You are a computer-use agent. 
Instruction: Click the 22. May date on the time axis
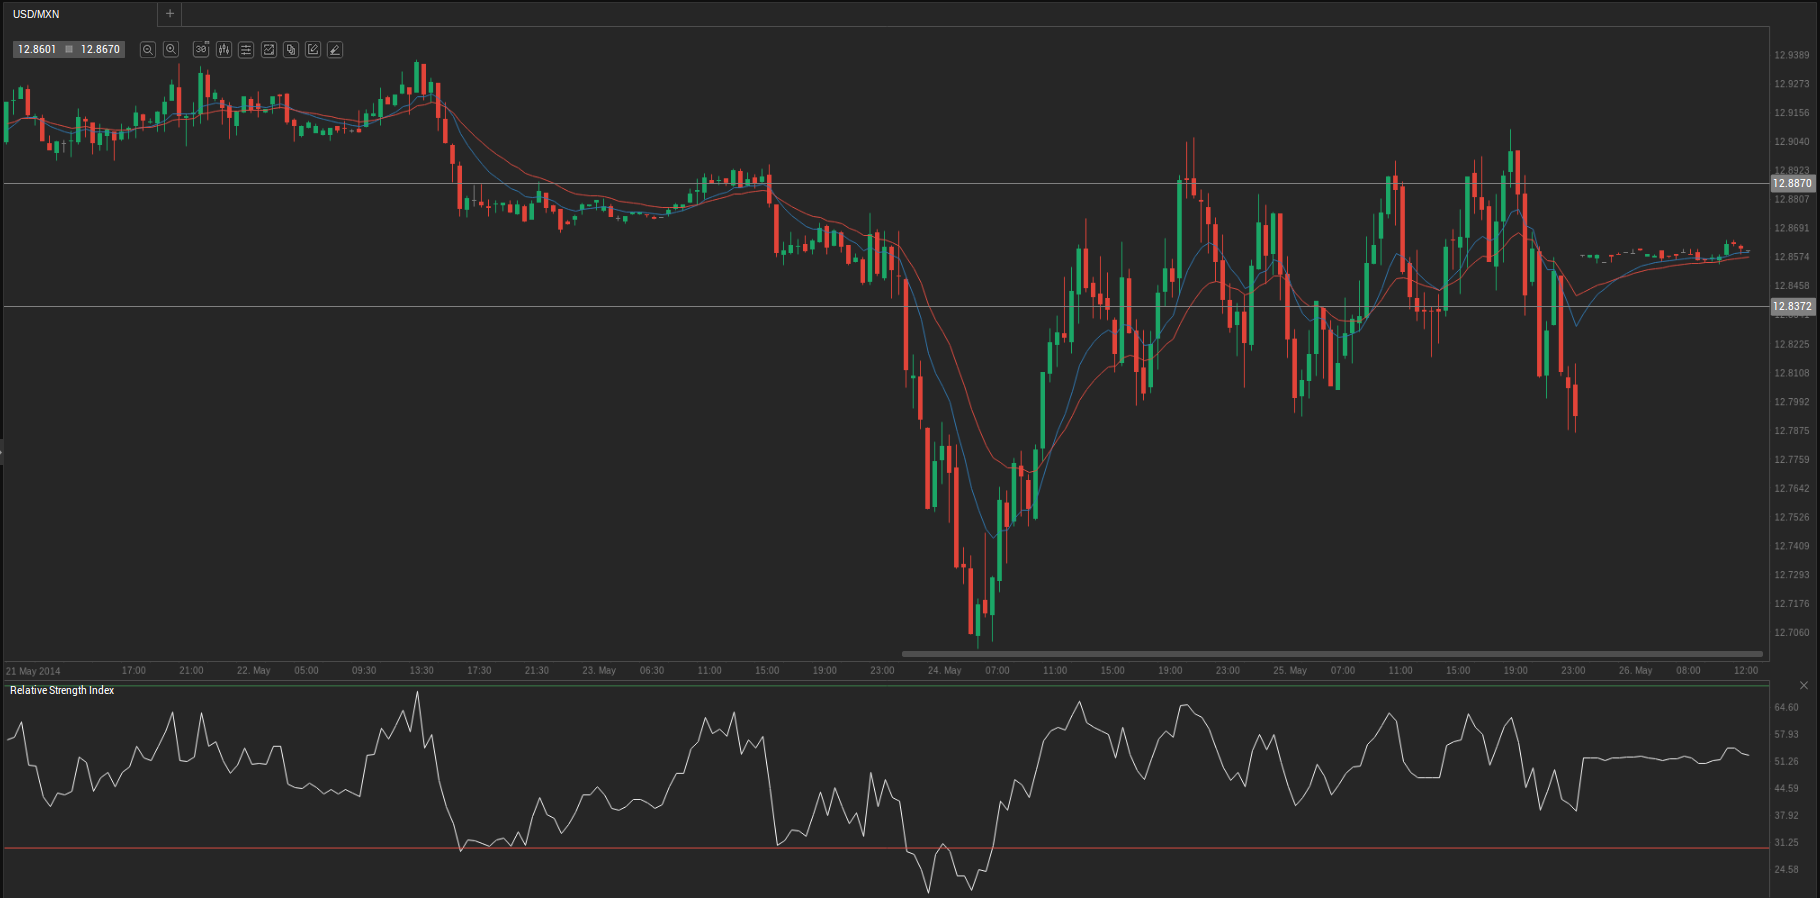click(253, 670)
